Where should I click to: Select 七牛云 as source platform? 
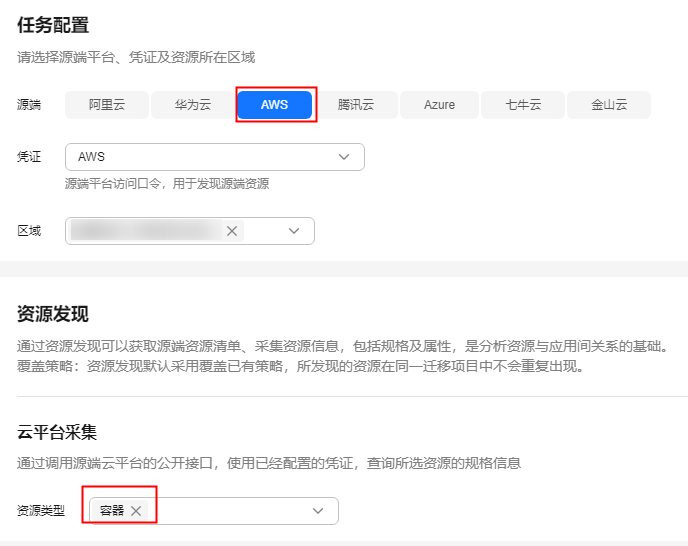click(x=523, y=105)
